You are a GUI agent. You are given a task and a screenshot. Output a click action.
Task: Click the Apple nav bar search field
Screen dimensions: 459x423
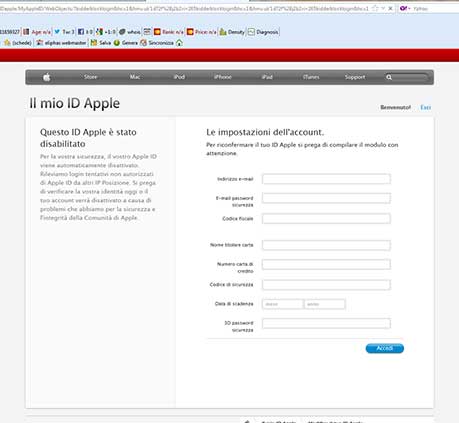coord(406,77)
